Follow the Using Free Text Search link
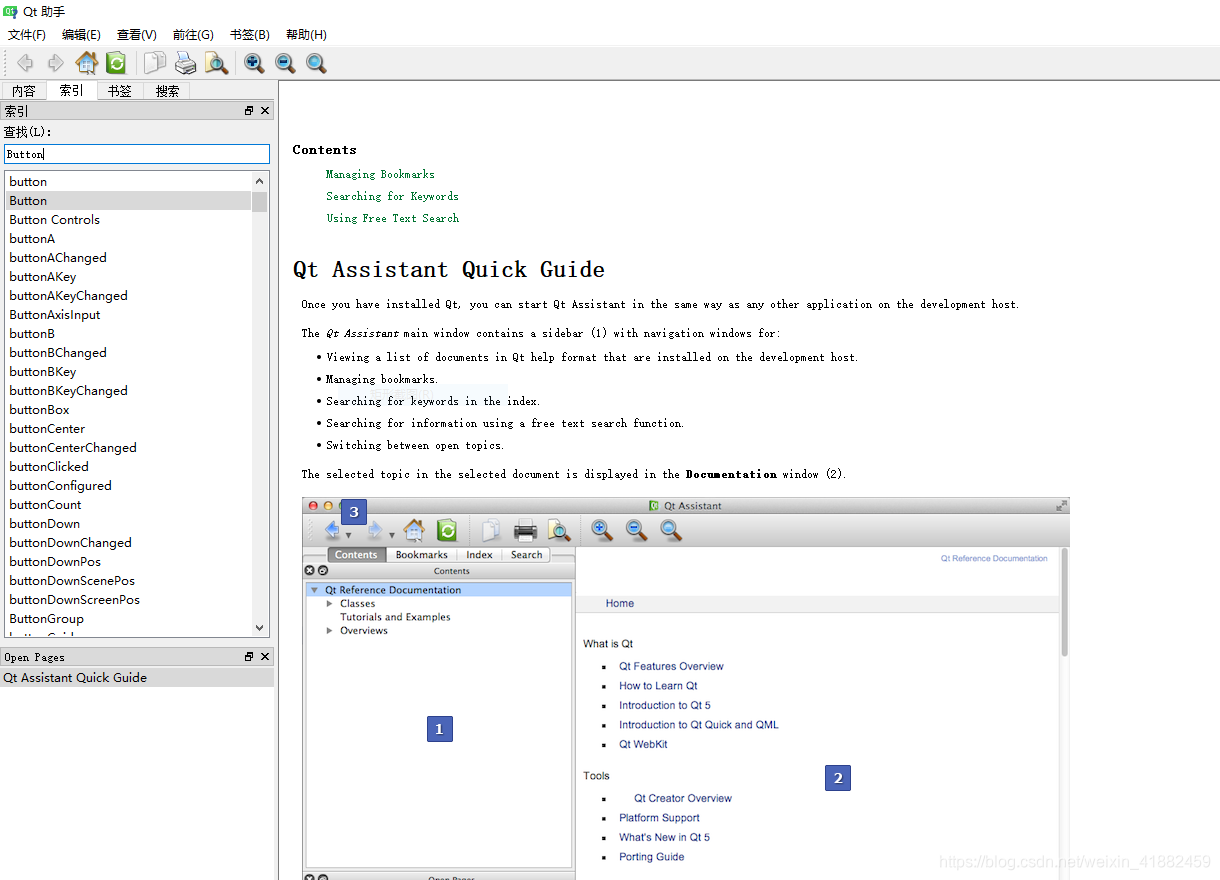The width and height of the screenshot is (1220, 880). (392, 218)
